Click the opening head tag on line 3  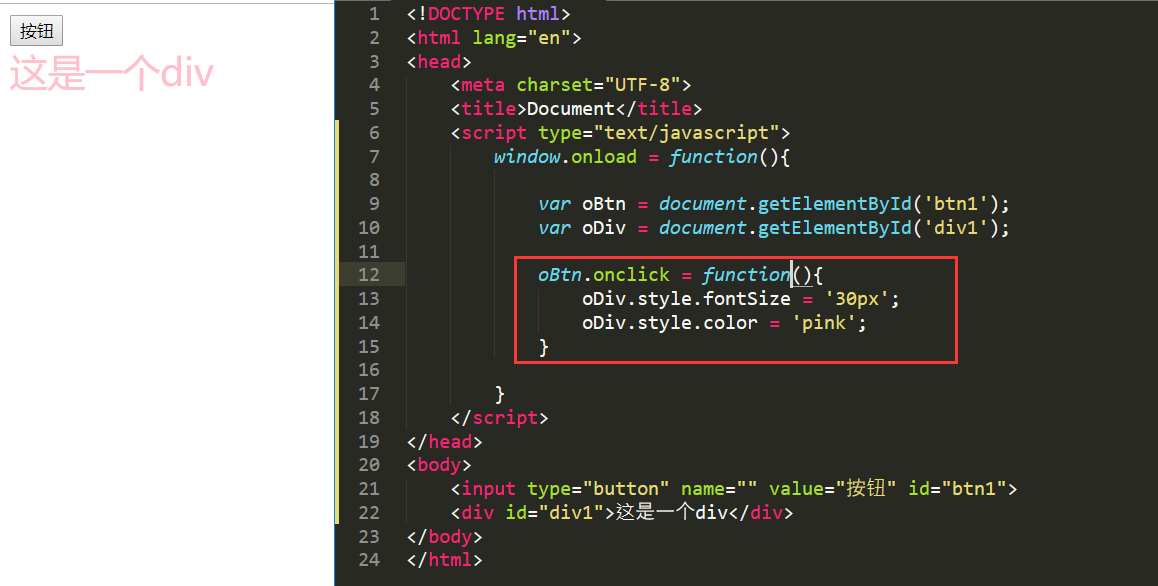click(439, 61)
